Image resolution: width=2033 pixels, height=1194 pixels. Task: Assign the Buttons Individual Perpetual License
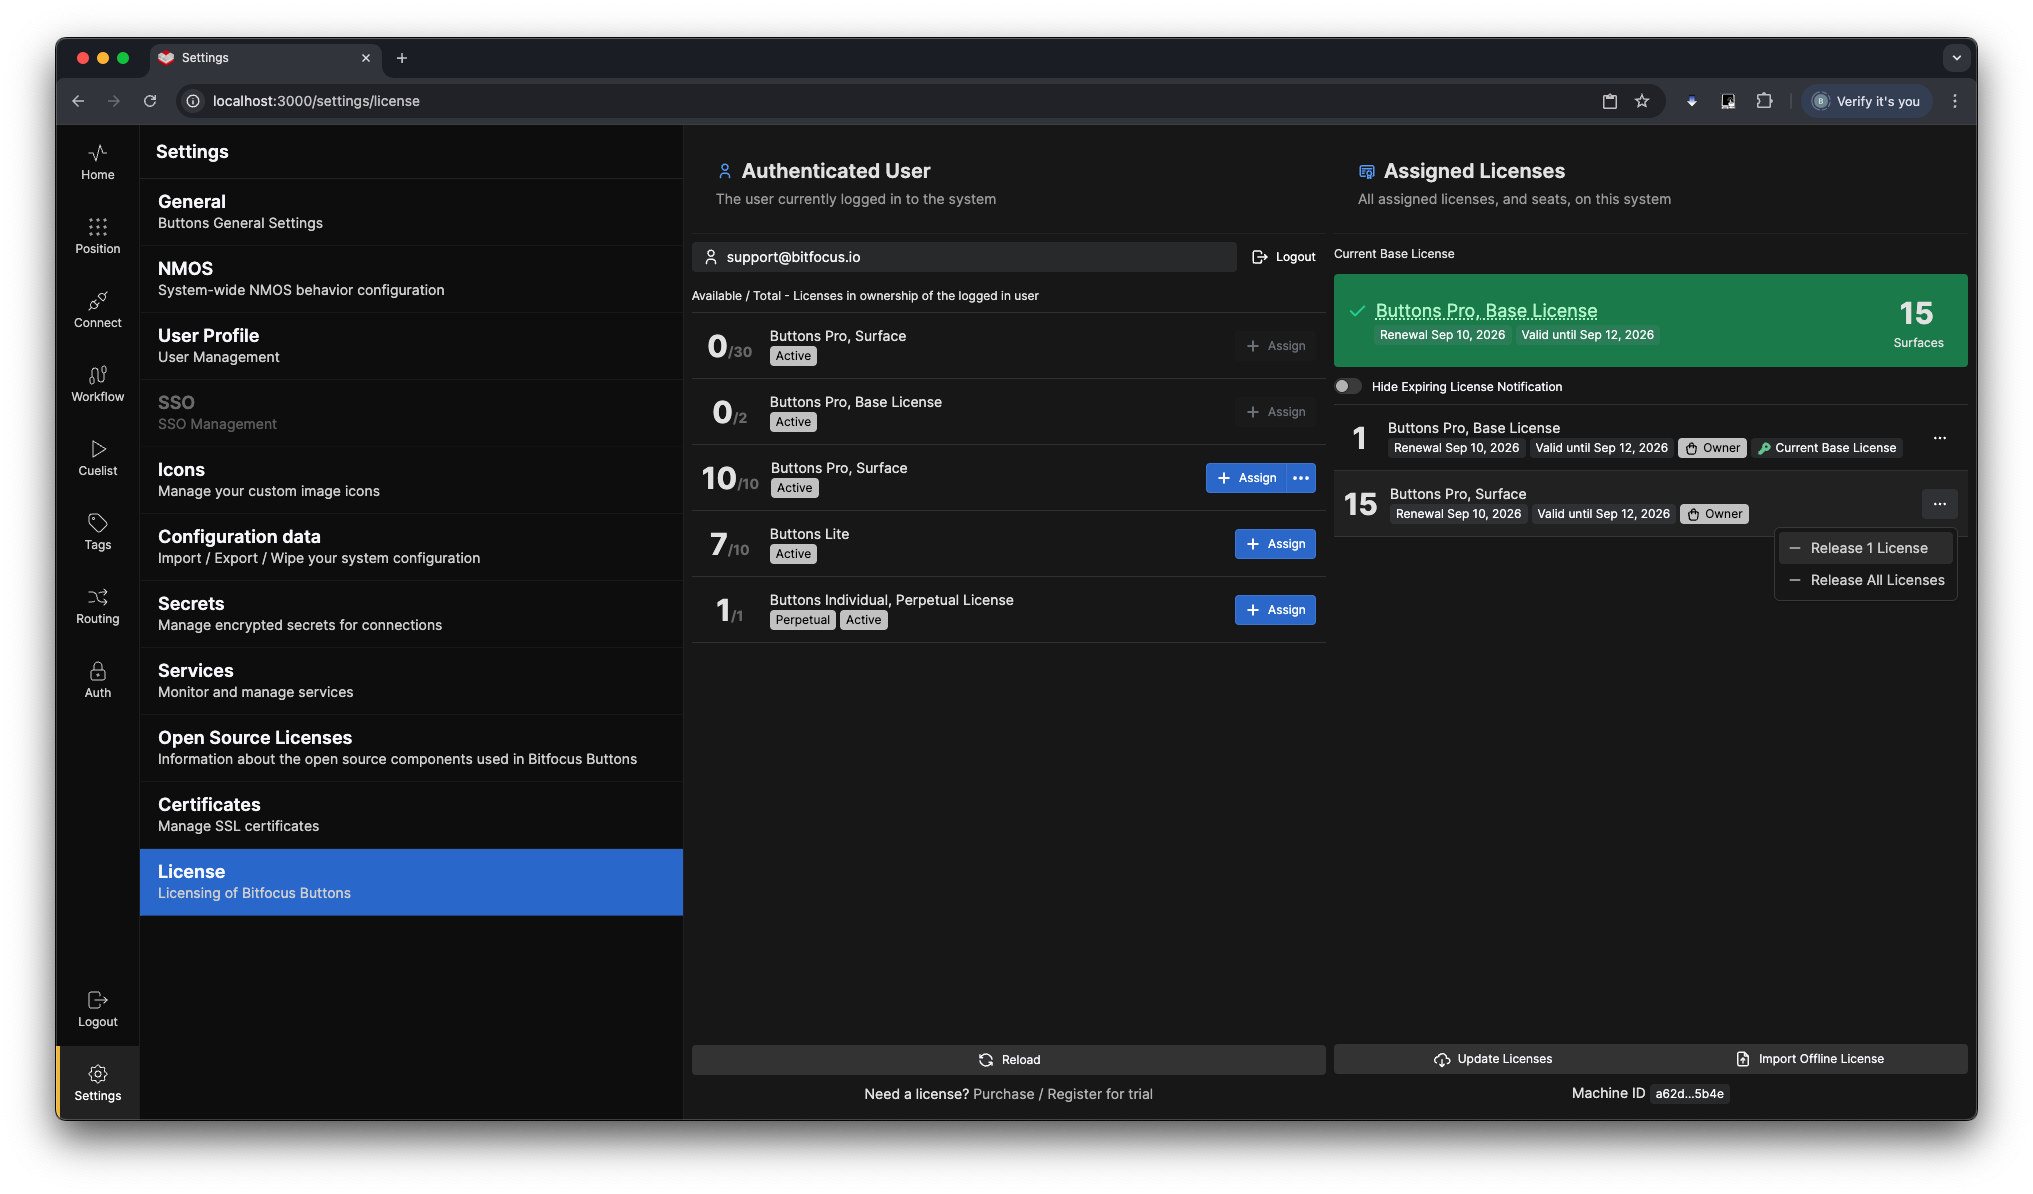[1275, 610]
